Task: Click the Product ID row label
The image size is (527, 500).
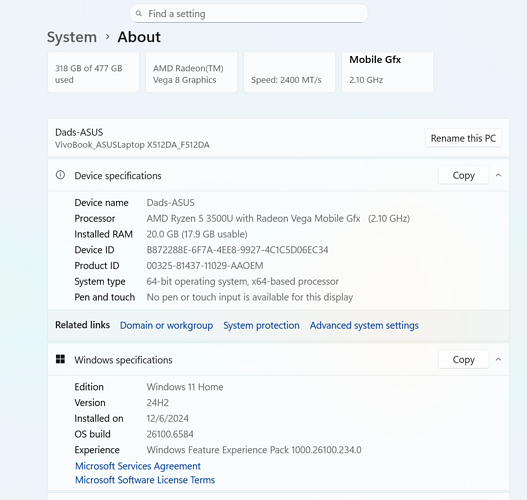Action: (x=97, y=265)
